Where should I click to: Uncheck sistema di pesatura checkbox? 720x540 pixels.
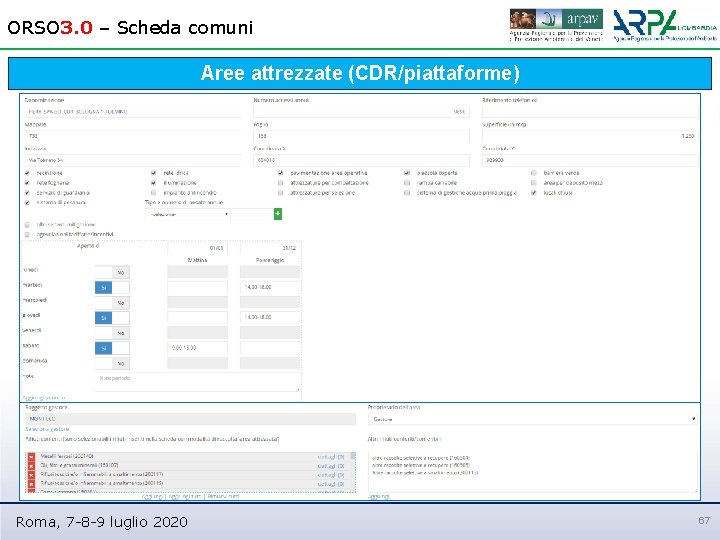point(27,202)
